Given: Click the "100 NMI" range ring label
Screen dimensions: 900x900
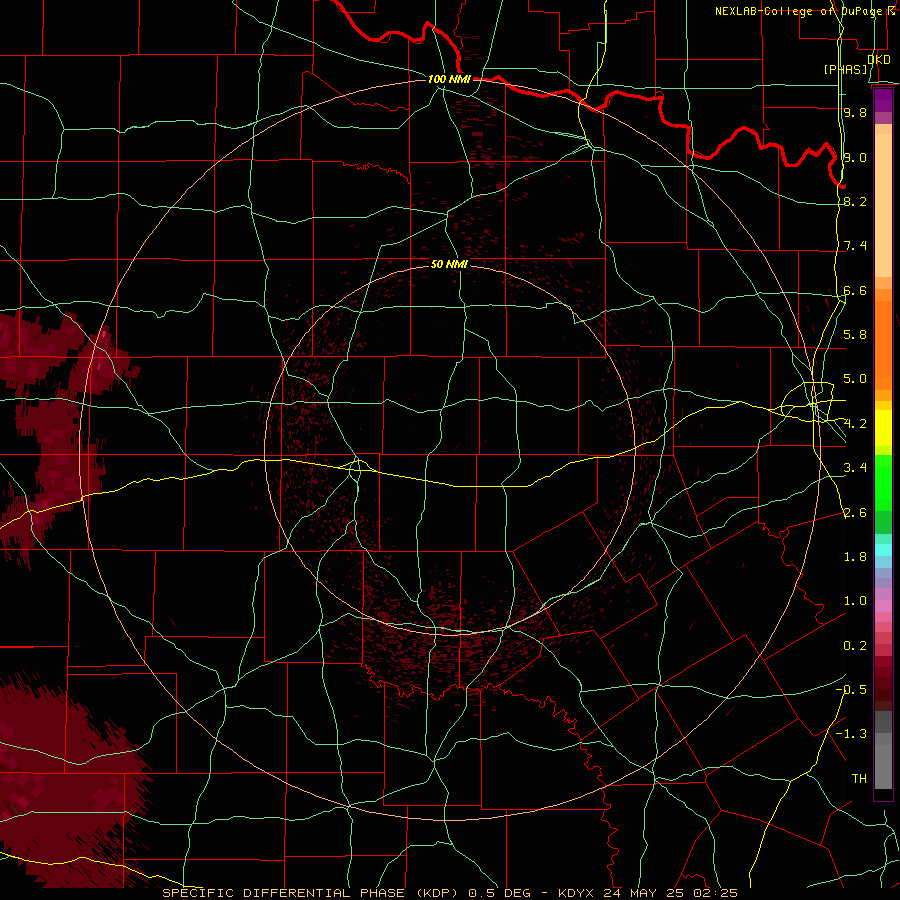Looking at the screenshot, I should (449, 79).
